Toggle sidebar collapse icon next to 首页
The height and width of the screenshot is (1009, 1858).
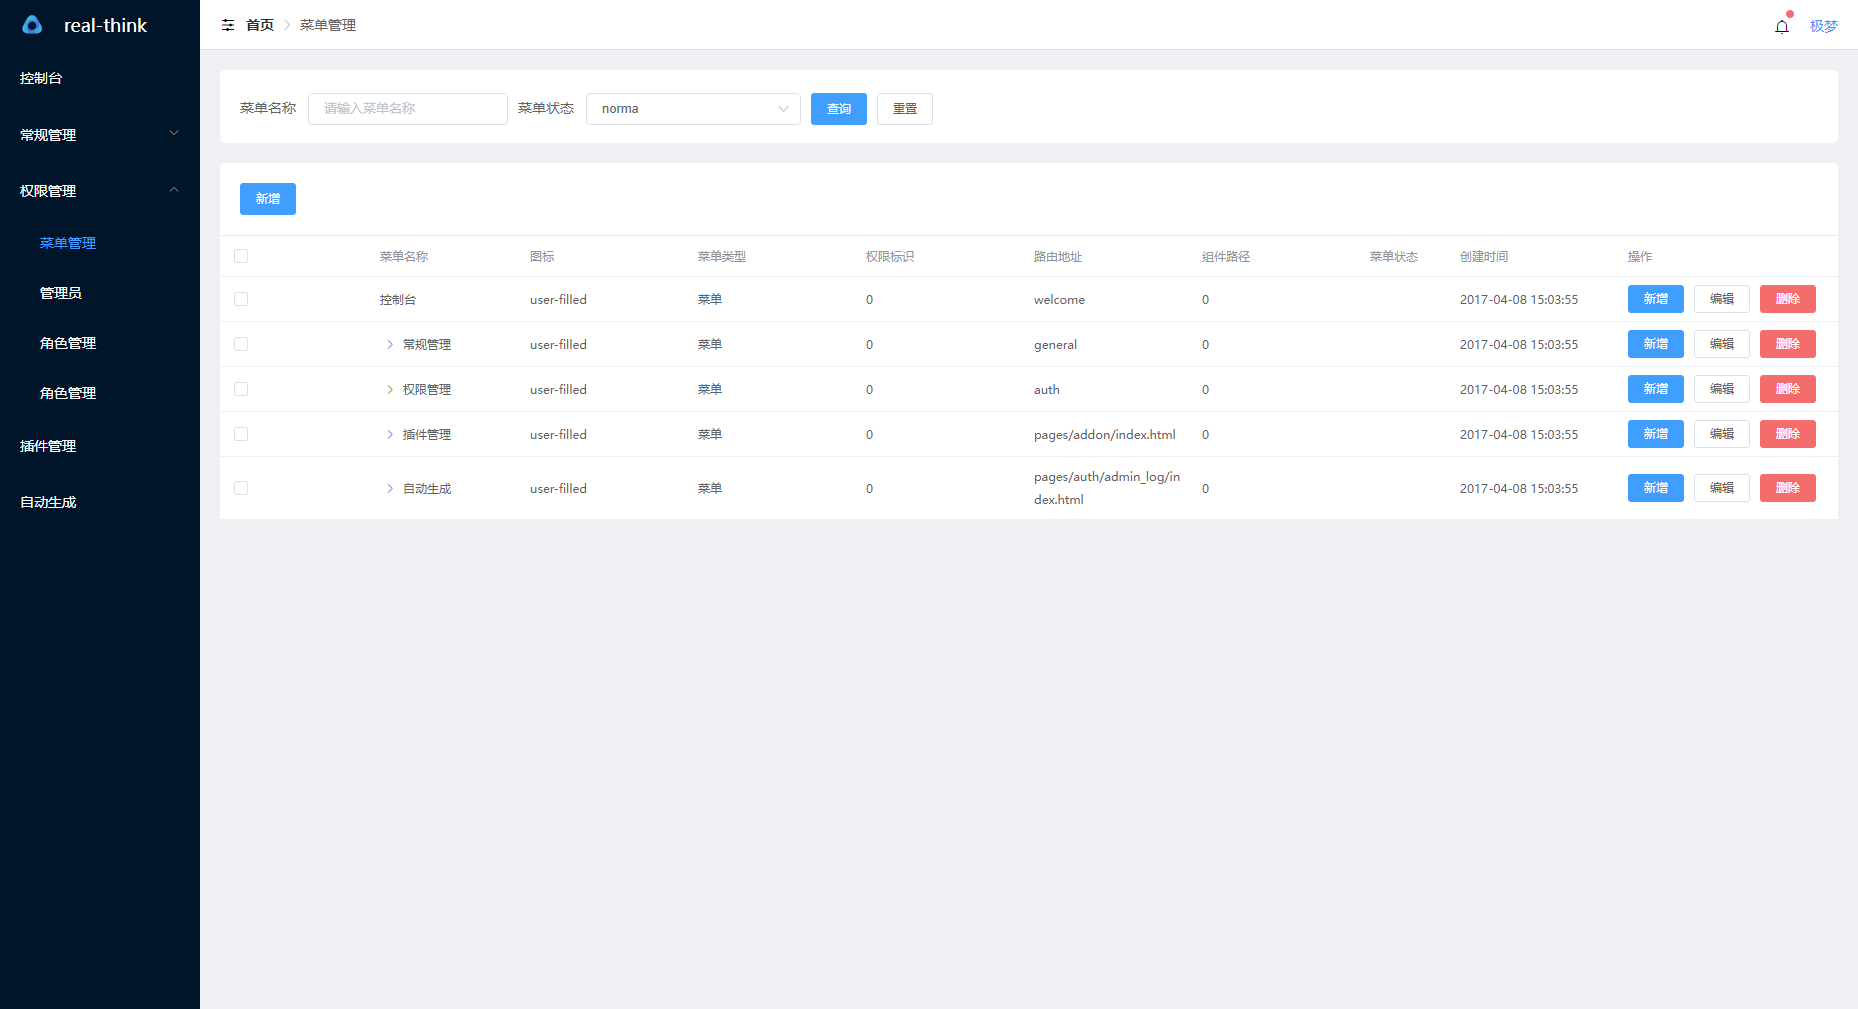pyautogui.click(x=228, y=25)
